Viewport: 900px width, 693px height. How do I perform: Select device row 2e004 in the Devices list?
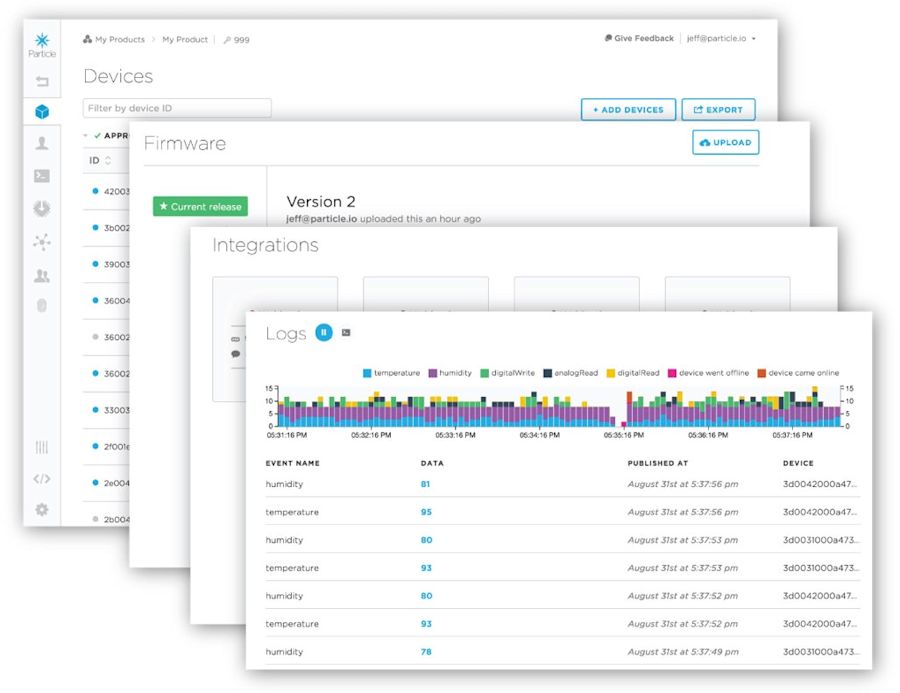(107, 483)
